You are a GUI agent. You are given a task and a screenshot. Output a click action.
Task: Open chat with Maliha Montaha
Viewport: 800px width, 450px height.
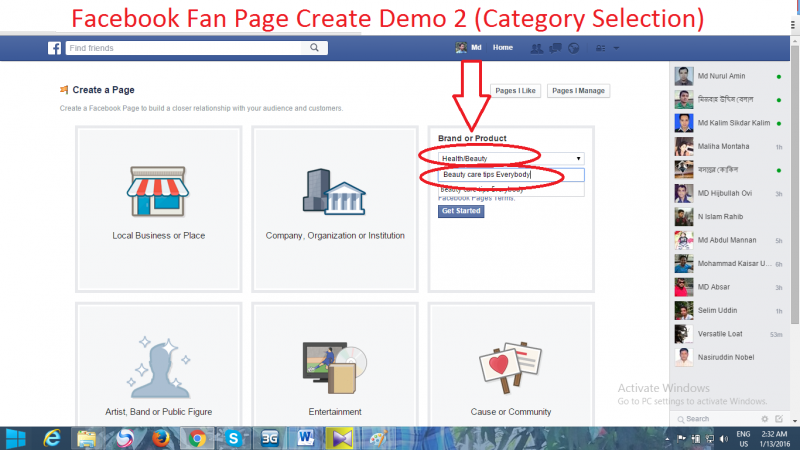click(x=728, y=146)
